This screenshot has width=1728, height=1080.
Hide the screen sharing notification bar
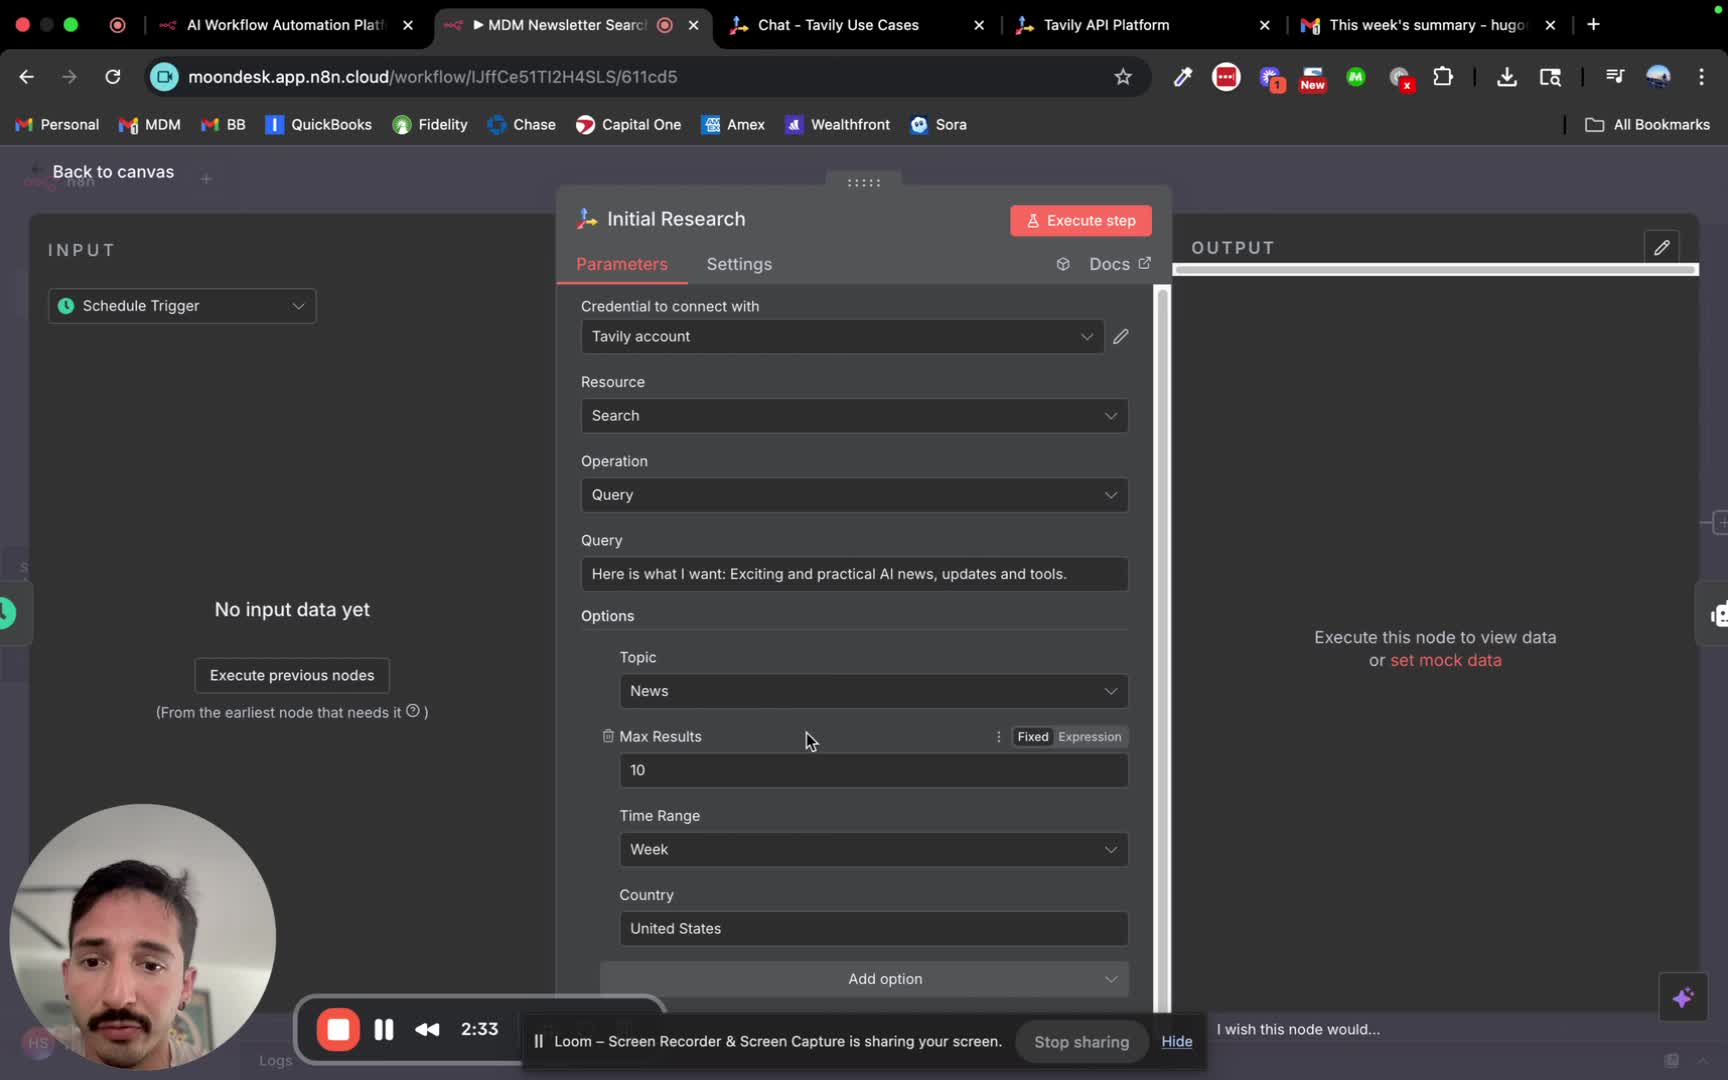[1177, 1042]
